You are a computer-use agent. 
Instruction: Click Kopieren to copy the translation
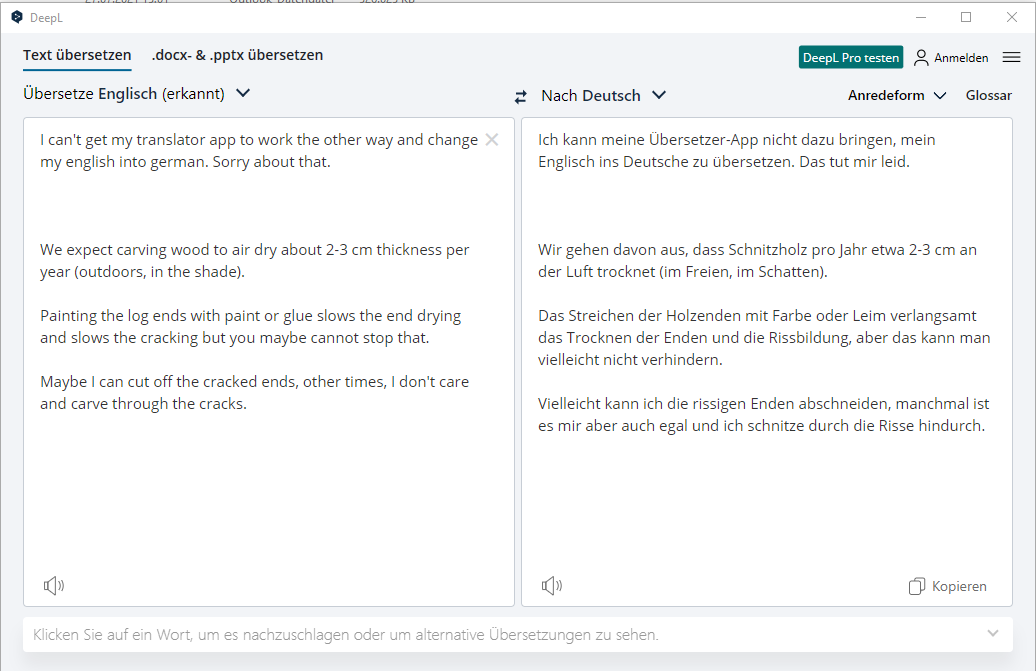(959, 586)
